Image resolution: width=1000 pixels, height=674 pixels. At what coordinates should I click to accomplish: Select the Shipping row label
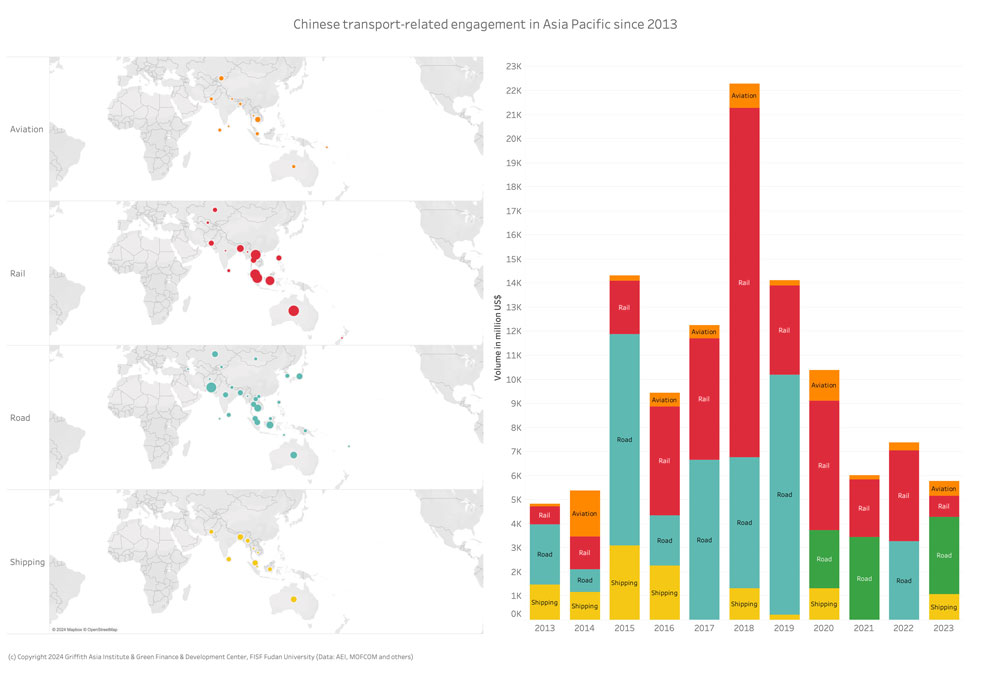point(27,562)
